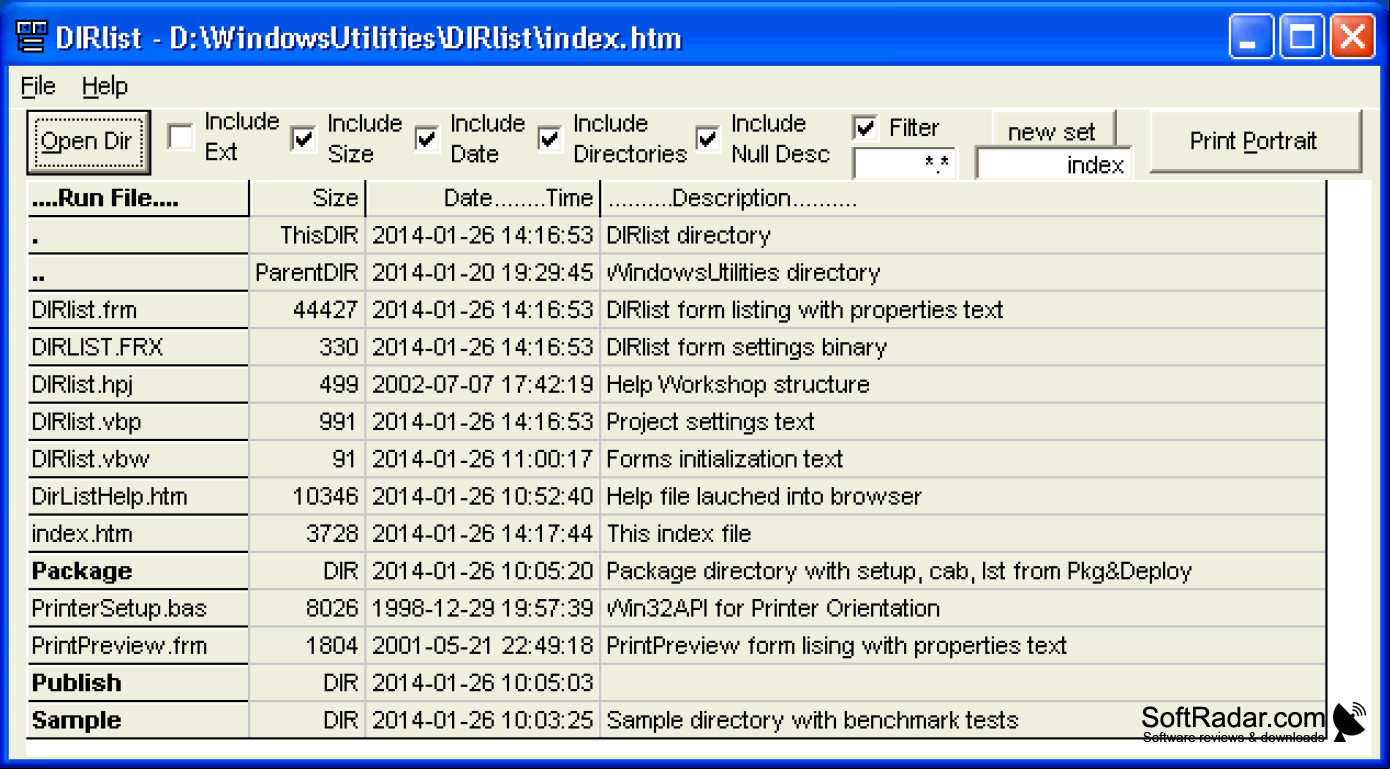Select the Package directory entry

tap(138, 571)
